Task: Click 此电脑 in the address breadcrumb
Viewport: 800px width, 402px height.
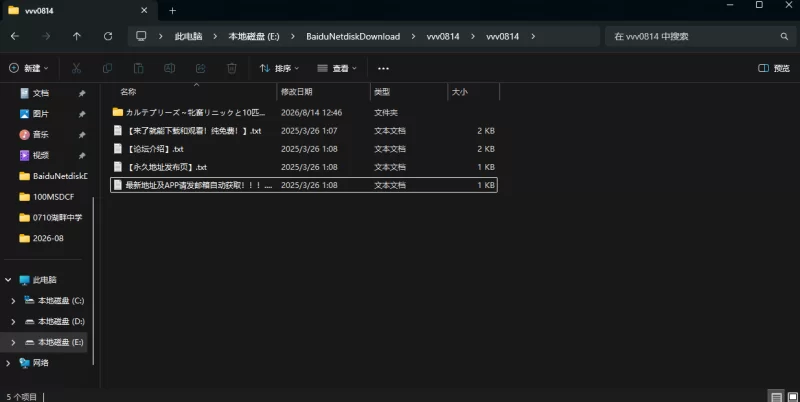Action: coord(188,36)
